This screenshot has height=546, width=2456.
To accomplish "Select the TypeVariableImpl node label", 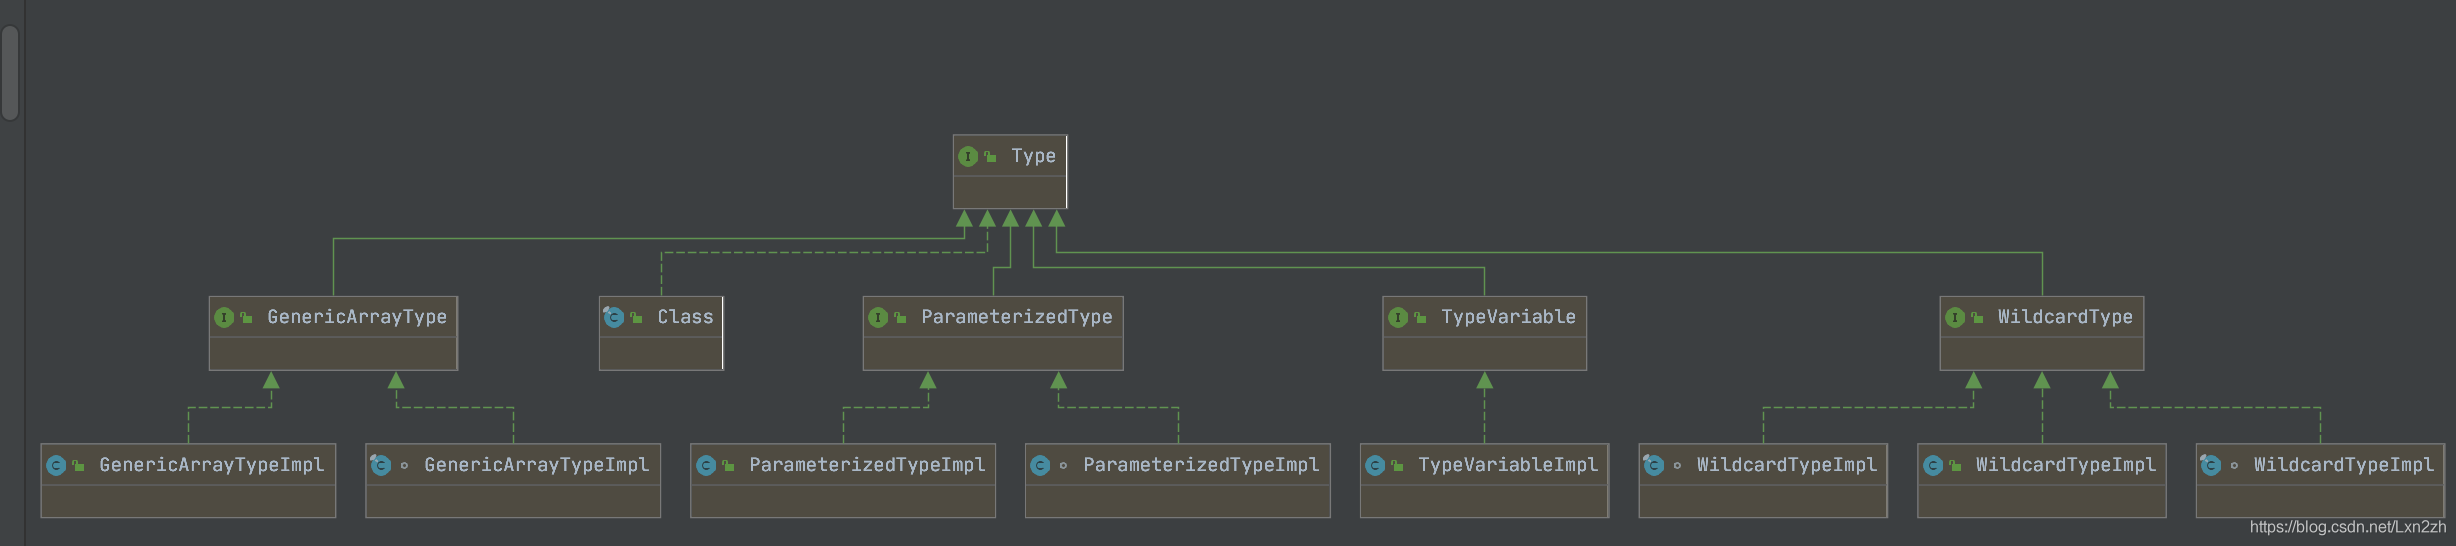I will pyautogui.click(x=1508, y=465).
